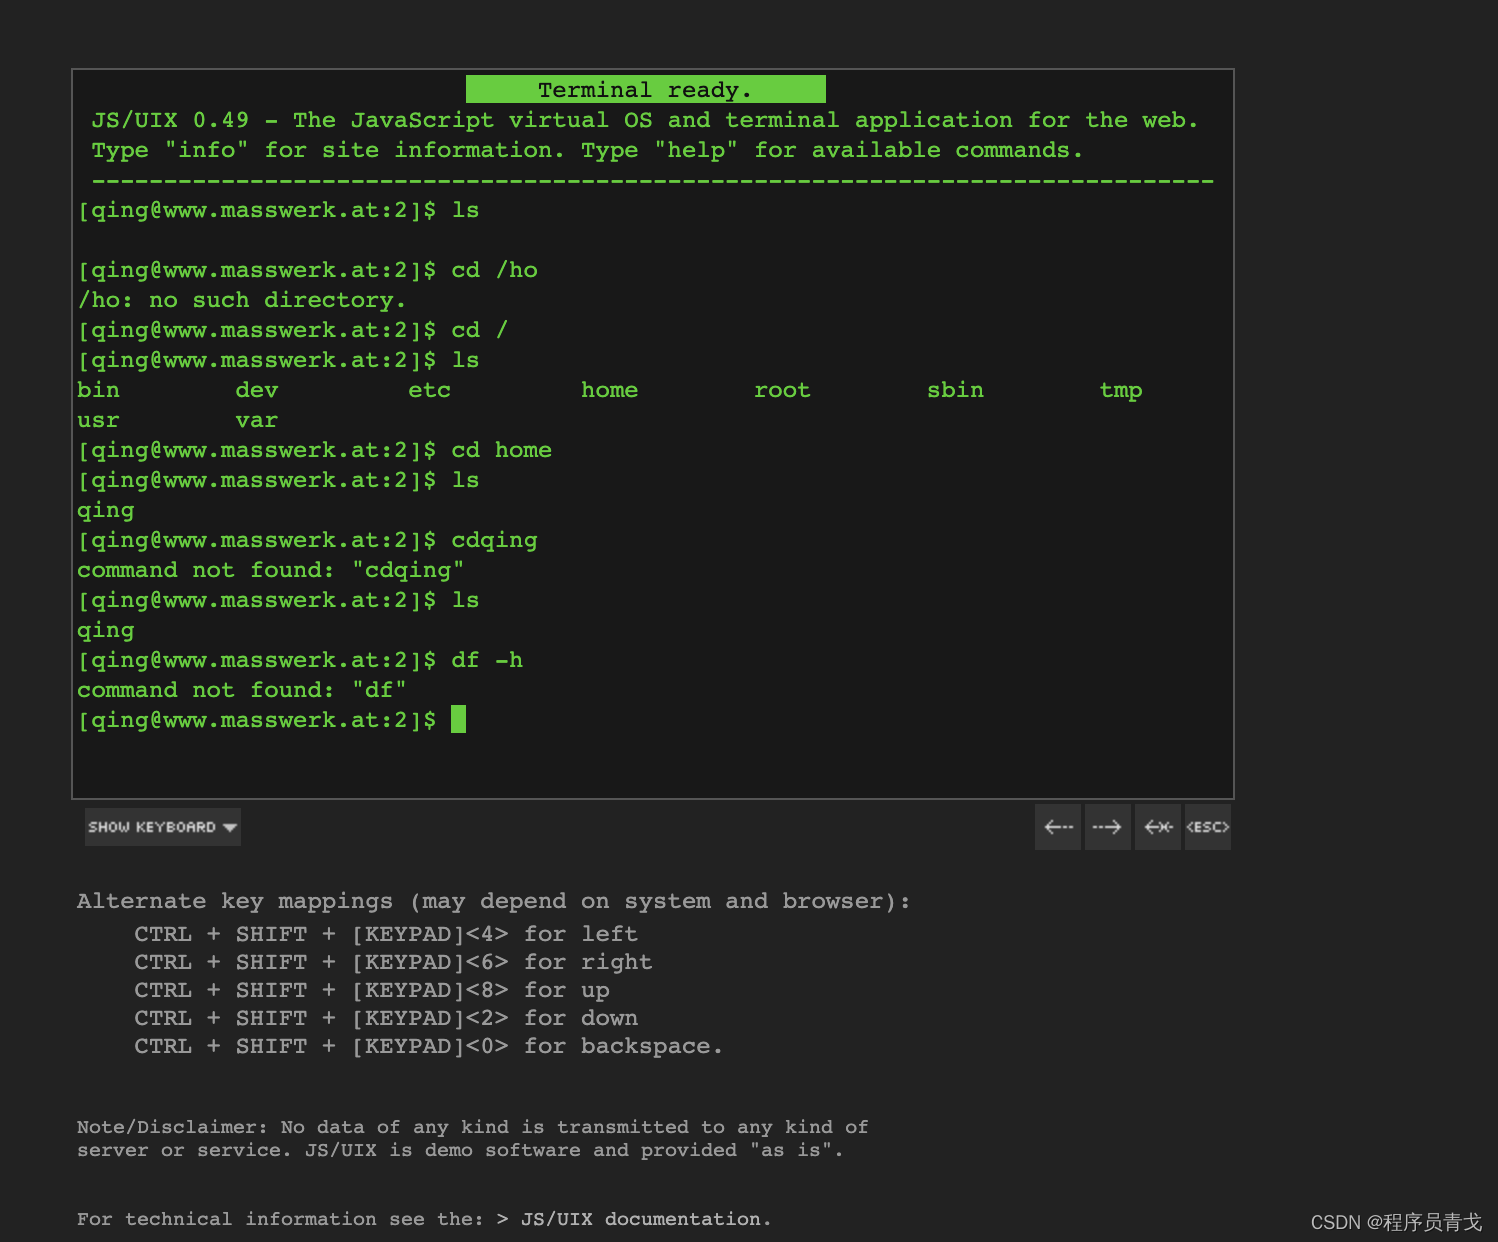Click the 'JS/UIX 0.49' header line
Screen dimensions: 1498x1242
pos(645,120)
